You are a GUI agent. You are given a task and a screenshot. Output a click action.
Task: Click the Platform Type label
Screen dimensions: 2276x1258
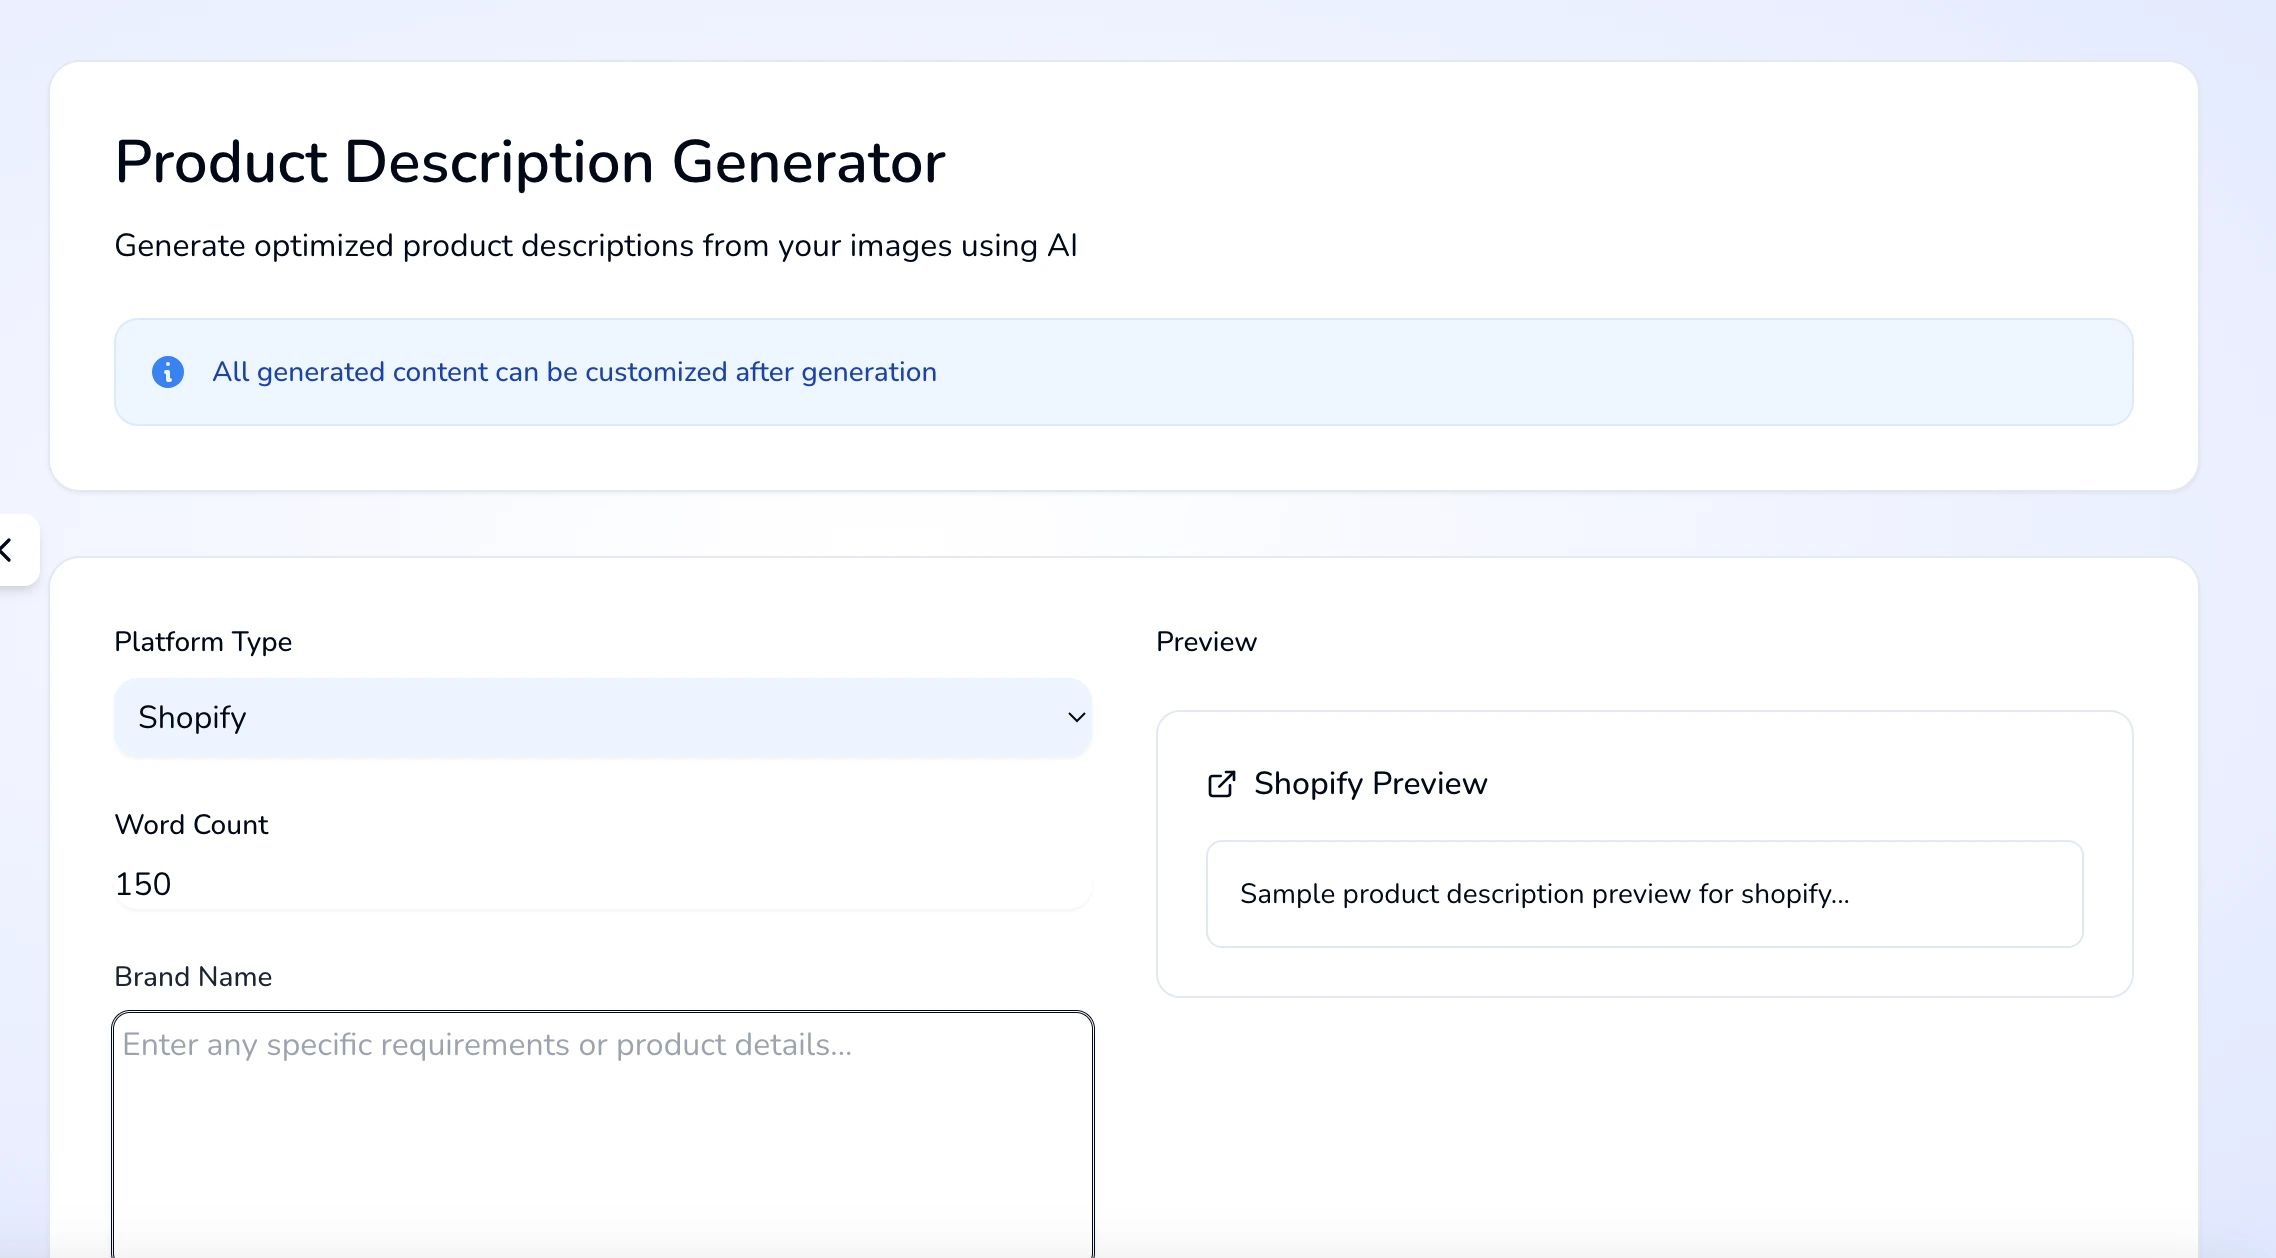(203, 642)
